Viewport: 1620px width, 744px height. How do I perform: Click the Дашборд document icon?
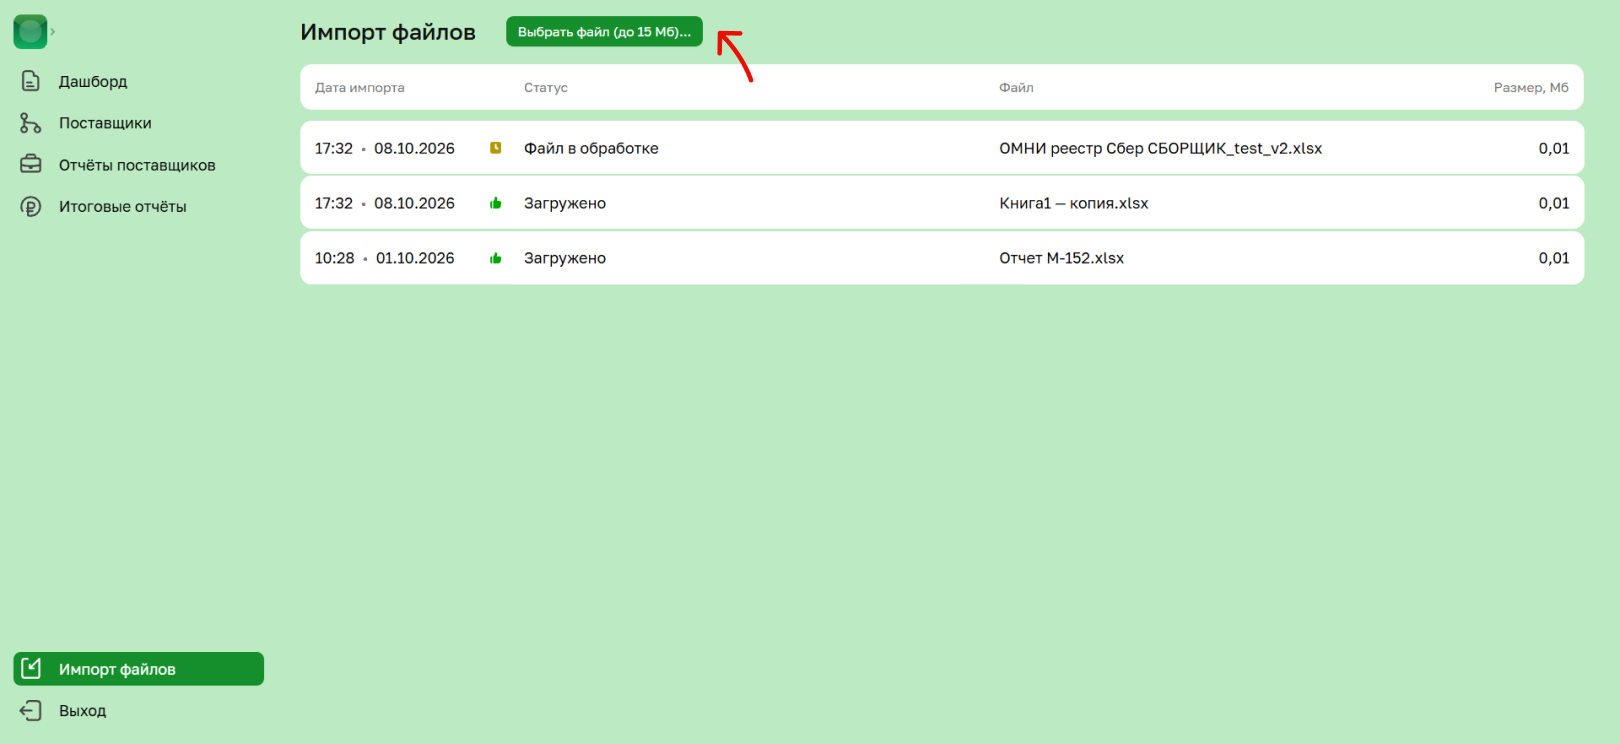tap(31, 81)
